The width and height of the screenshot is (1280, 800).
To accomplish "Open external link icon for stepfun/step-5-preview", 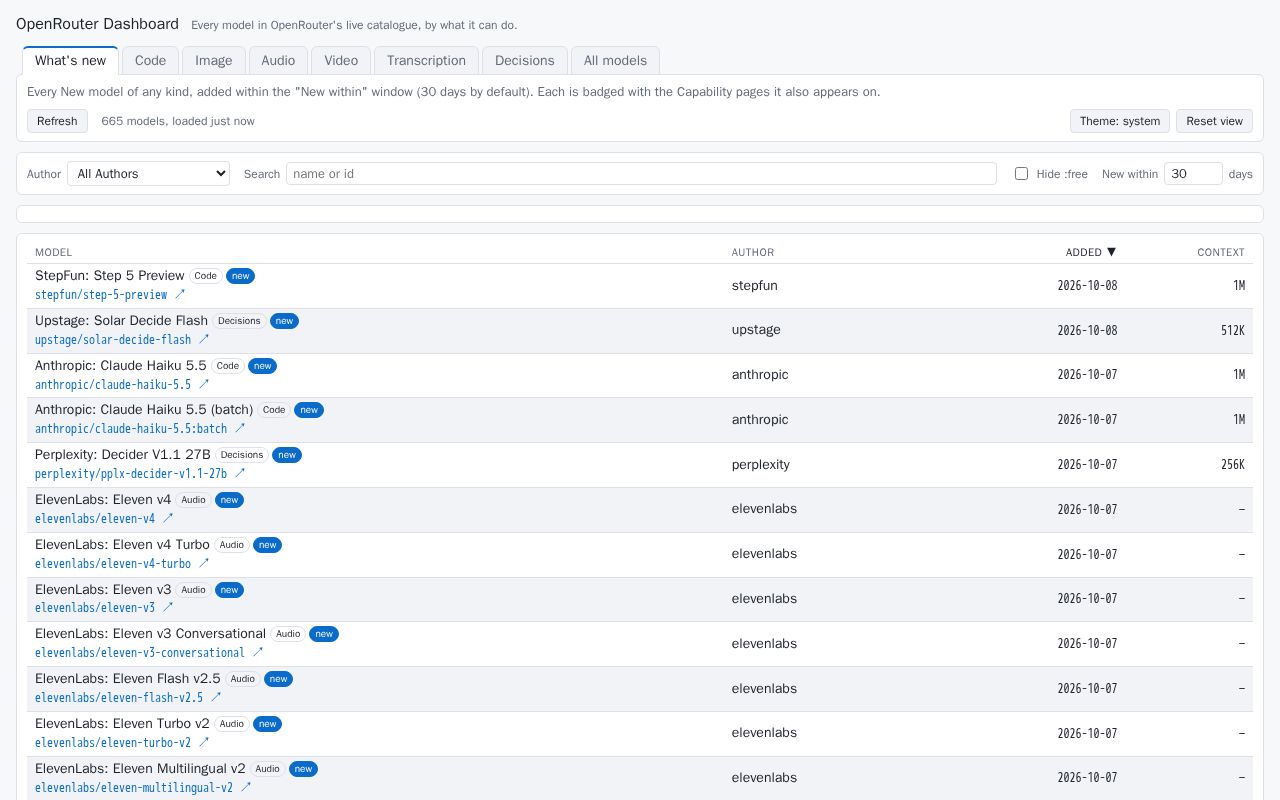I will pyautogui.click(x=180, y=295).
